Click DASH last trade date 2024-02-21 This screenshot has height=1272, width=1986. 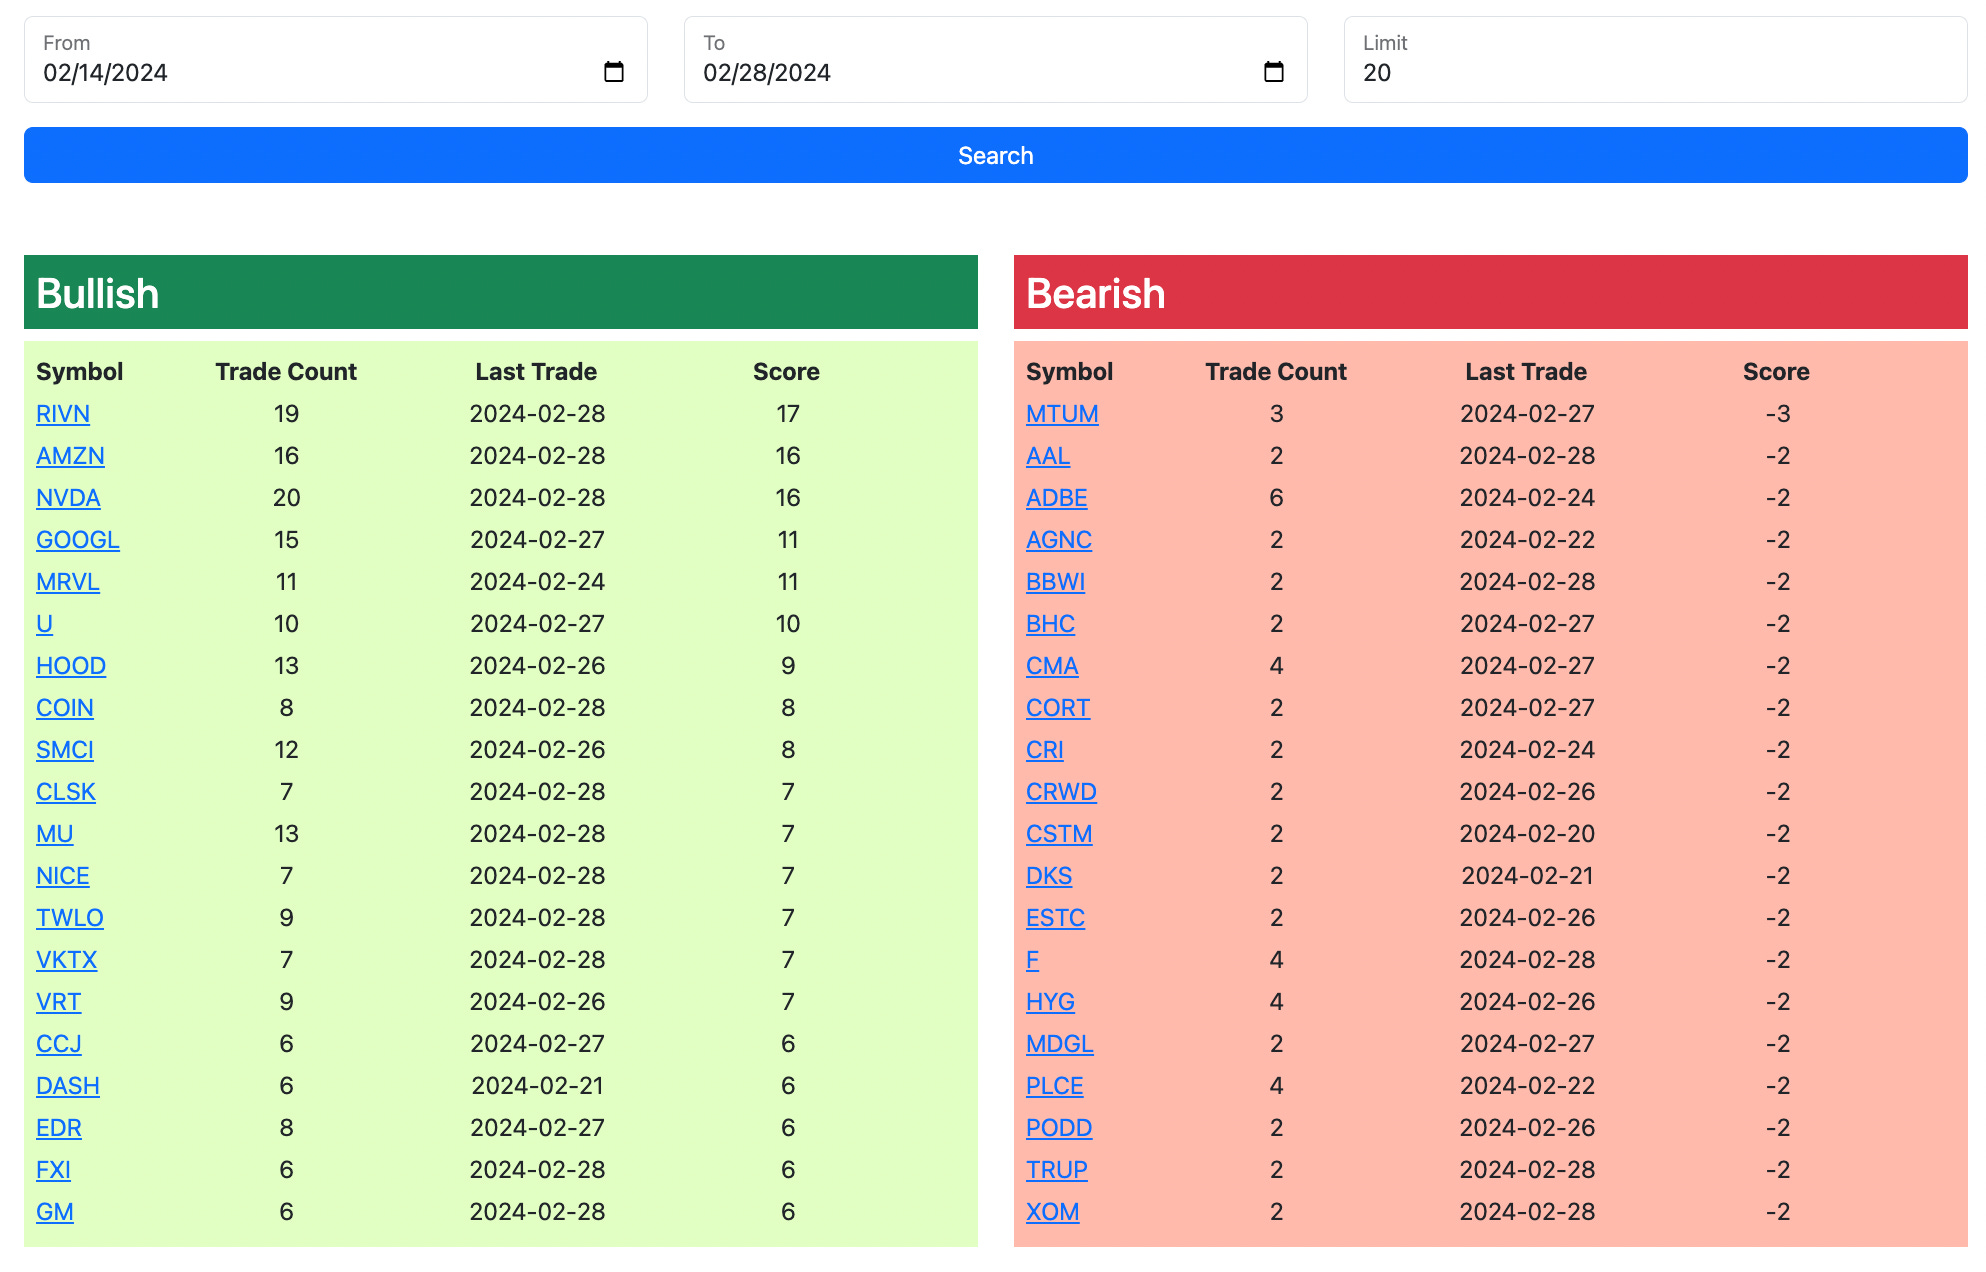coord(537,1086)
